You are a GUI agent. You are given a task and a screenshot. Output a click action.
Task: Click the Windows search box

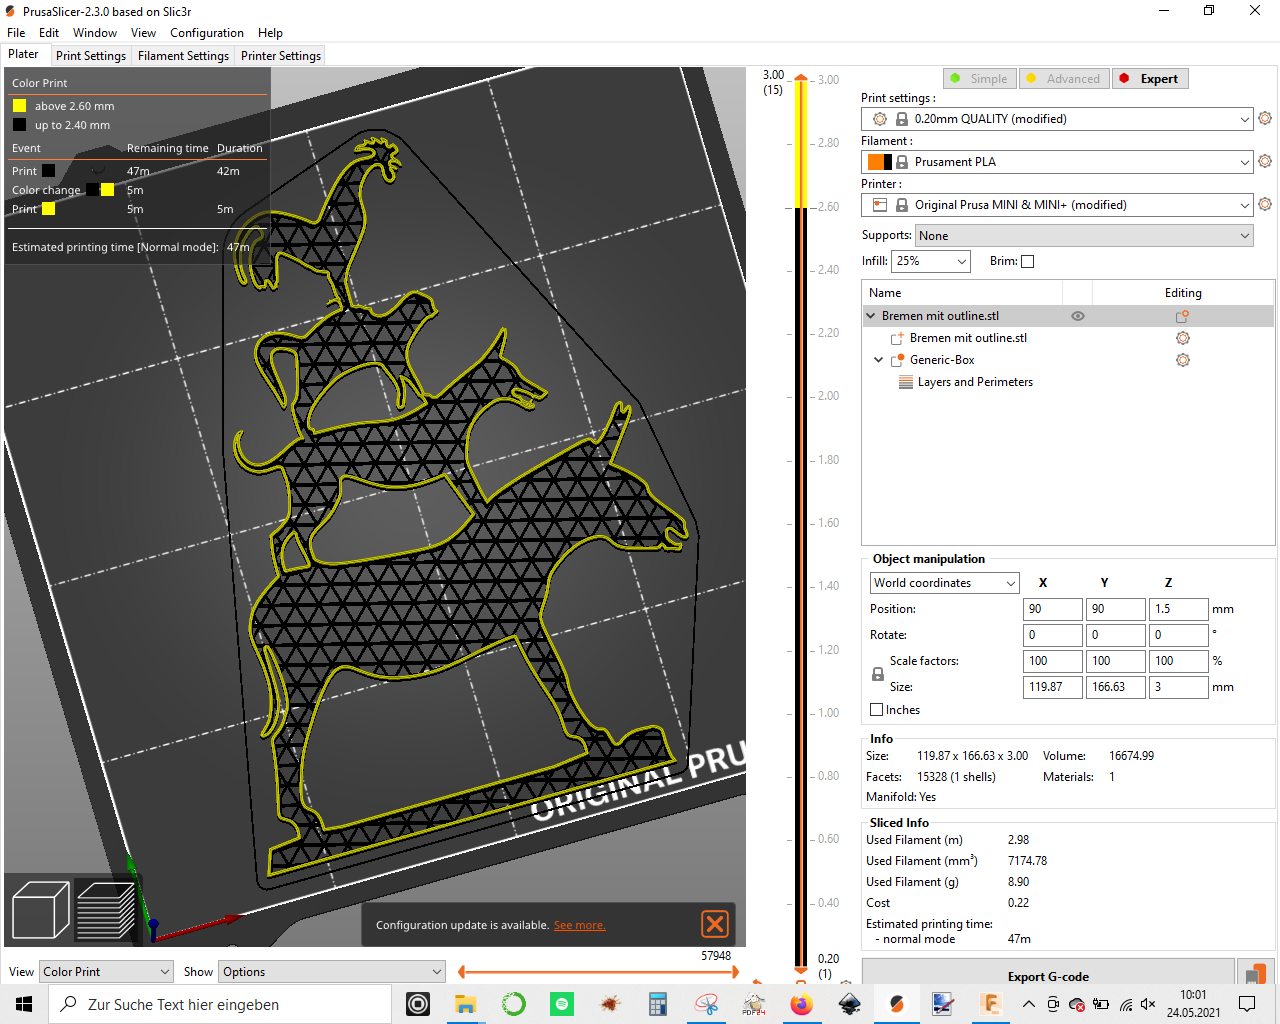(220, 1004)
